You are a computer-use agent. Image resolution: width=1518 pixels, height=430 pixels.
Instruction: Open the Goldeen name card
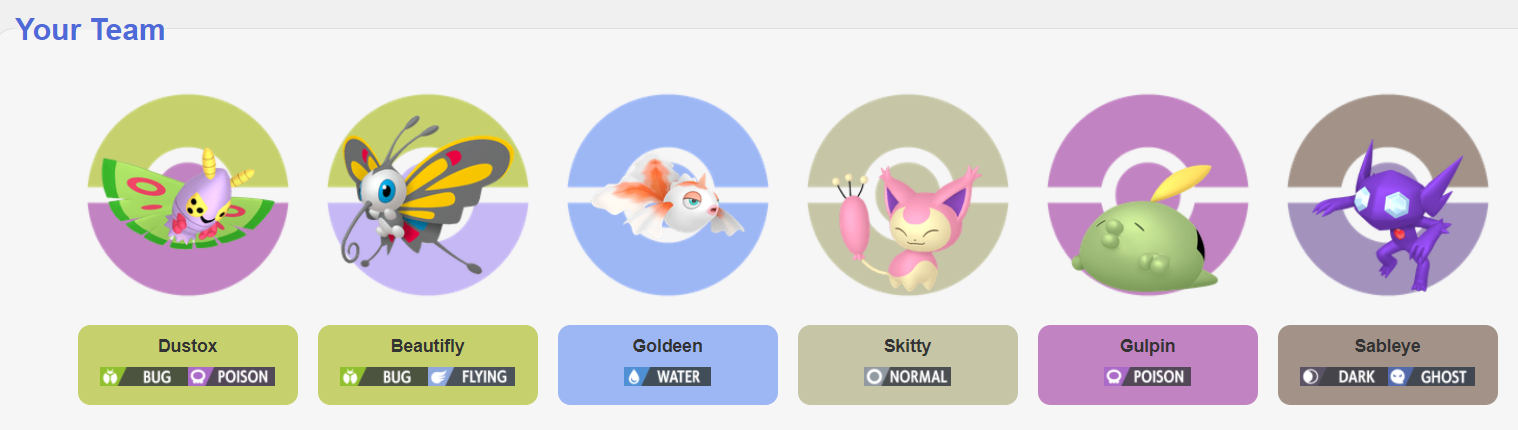pyautogui.click(x=668, y=365)
